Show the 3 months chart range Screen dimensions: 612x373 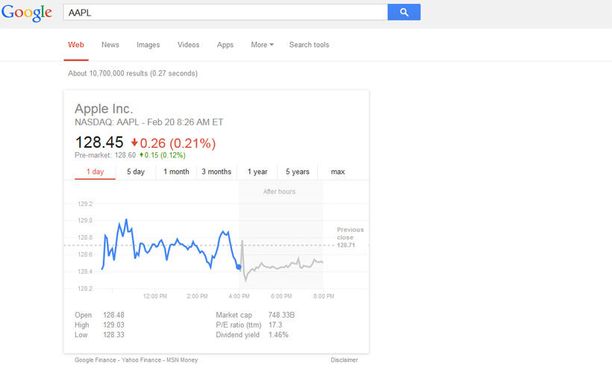point(216,172)
